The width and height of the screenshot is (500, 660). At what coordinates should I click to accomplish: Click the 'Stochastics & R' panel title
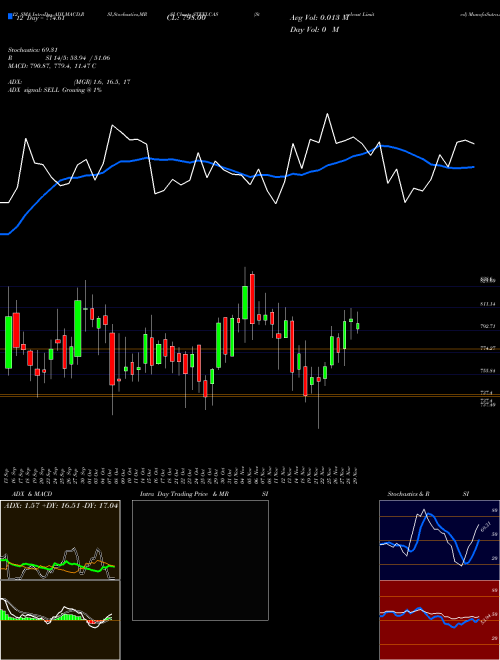pyautogui.click(x=408, y=494)
